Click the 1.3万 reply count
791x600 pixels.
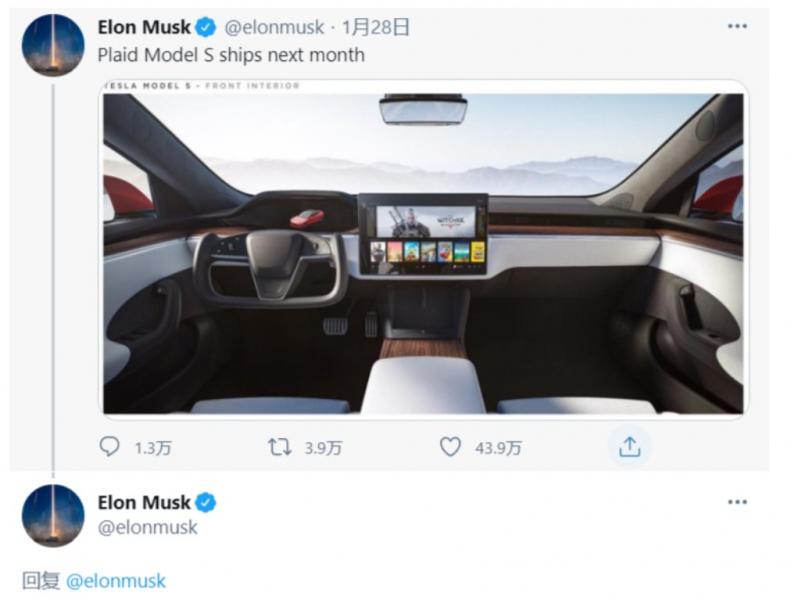click(153, 448)
